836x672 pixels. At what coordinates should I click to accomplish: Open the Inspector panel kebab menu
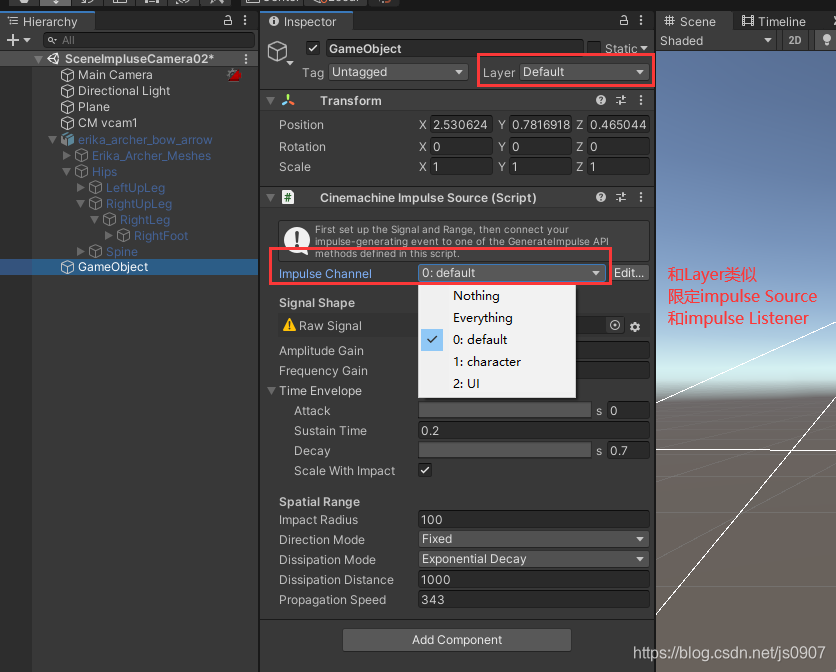point(641,21)
